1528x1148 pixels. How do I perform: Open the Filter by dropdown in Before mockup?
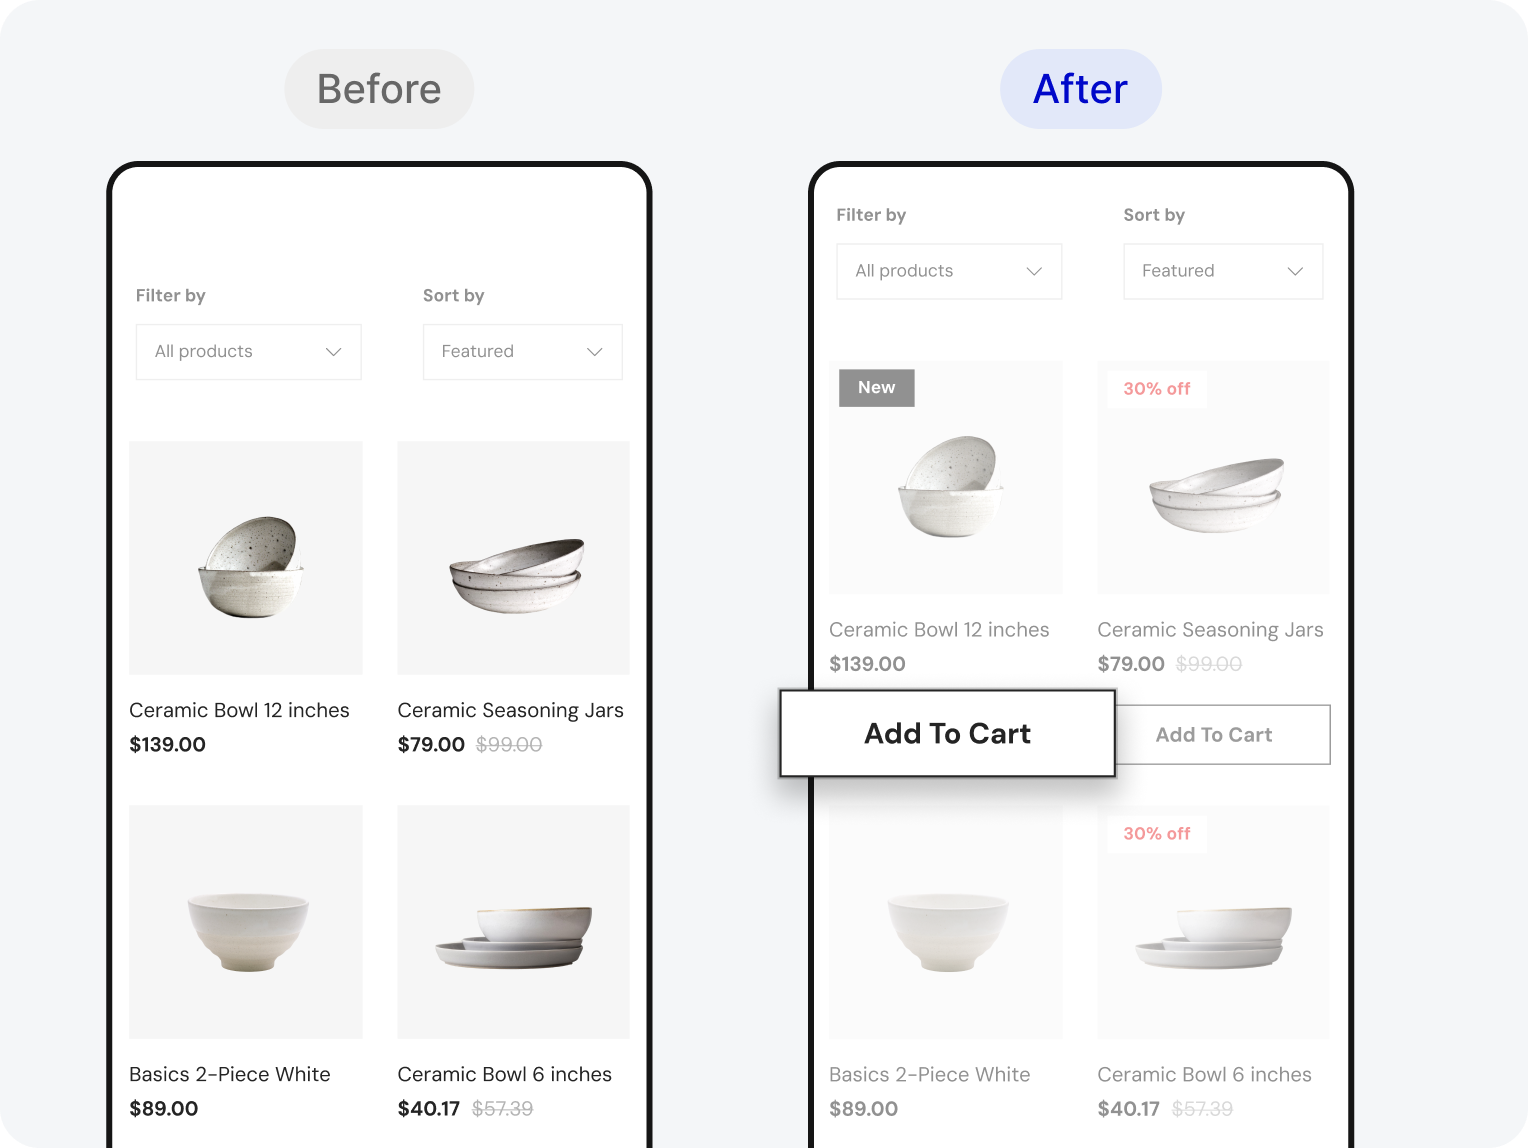point(248,352)
